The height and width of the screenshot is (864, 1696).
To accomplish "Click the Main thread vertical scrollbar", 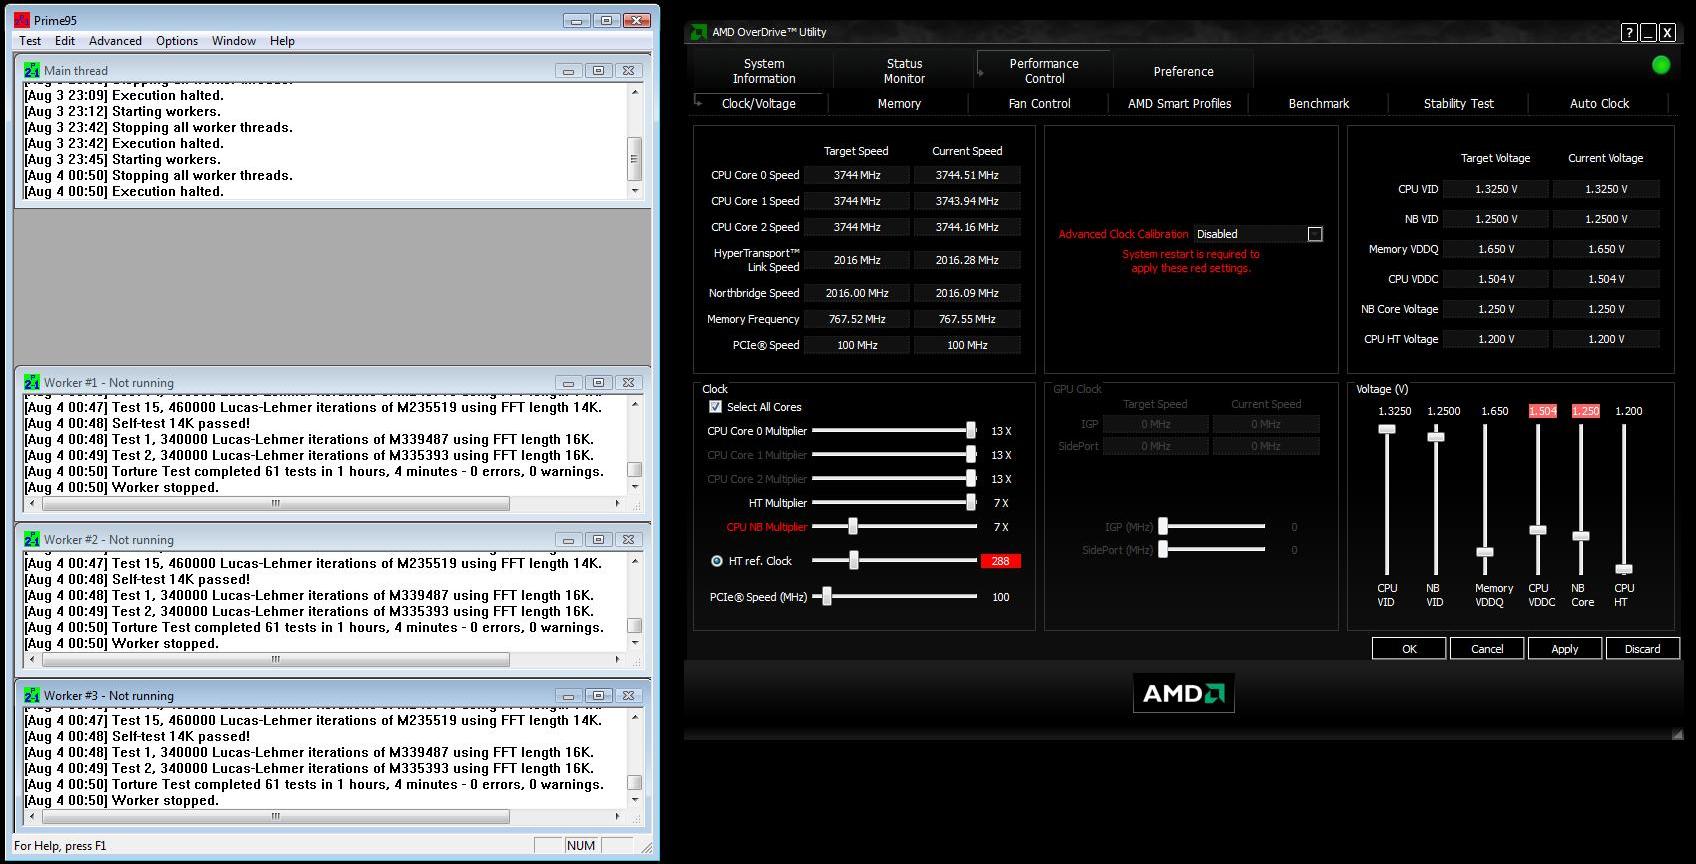I will [634, 141].
